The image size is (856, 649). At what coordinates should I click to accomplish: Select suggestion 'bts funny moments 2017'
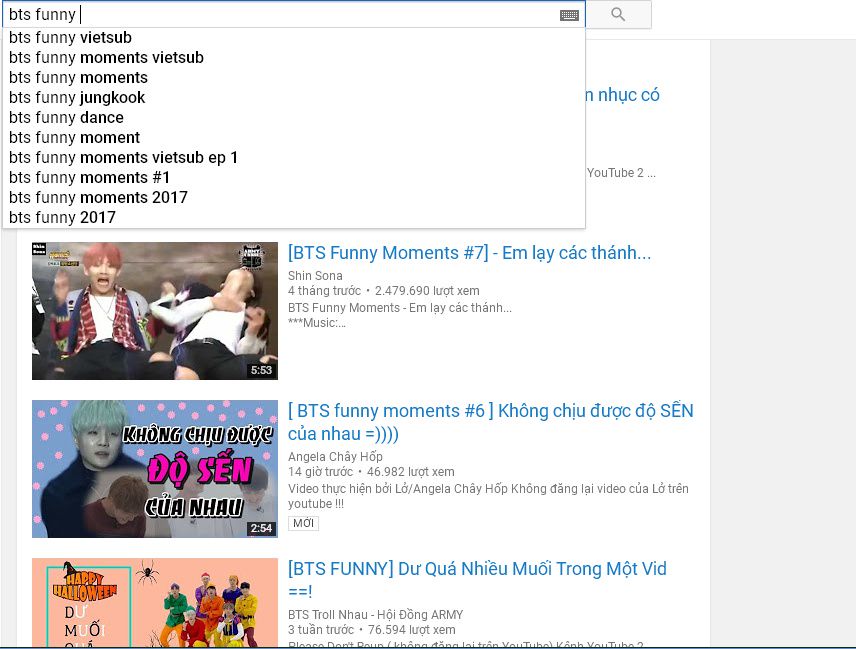pos(98,198)
